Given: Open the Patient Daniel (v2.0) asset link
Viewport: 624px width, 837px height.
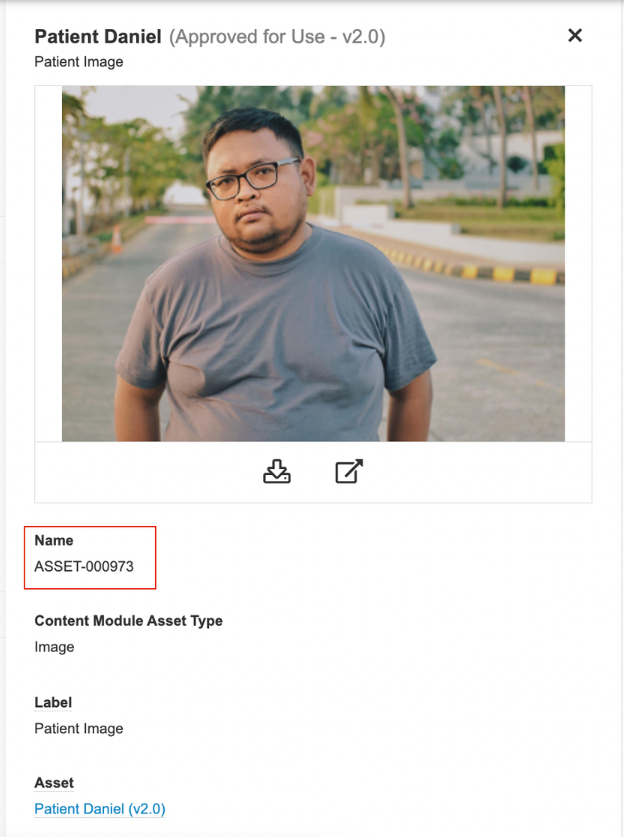Looking at the screenshot, I should click(100, 809).
